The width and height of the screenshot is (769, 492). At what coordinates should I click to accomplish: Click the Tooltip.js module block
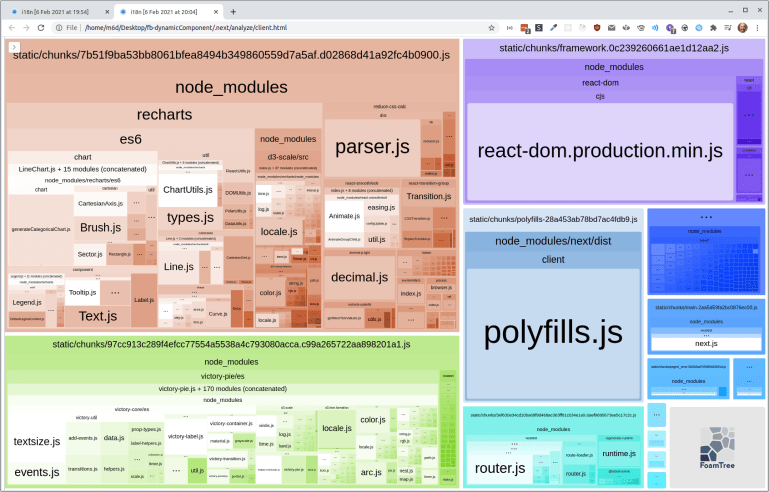pos(82,292)
